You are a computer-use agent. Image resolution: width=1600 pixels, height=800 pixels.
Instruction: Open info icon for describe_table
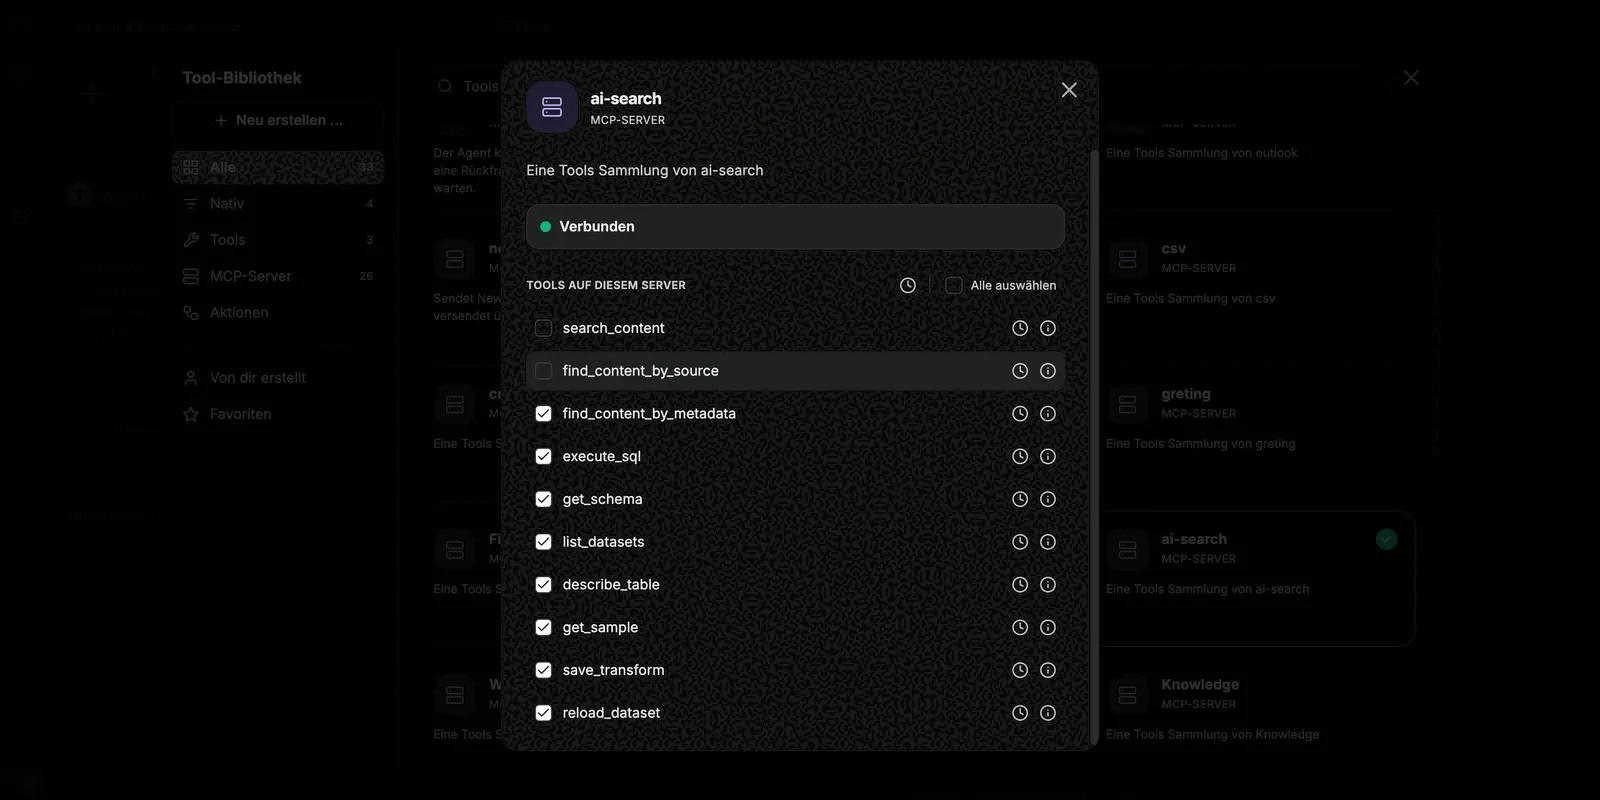click(1048, 585)
